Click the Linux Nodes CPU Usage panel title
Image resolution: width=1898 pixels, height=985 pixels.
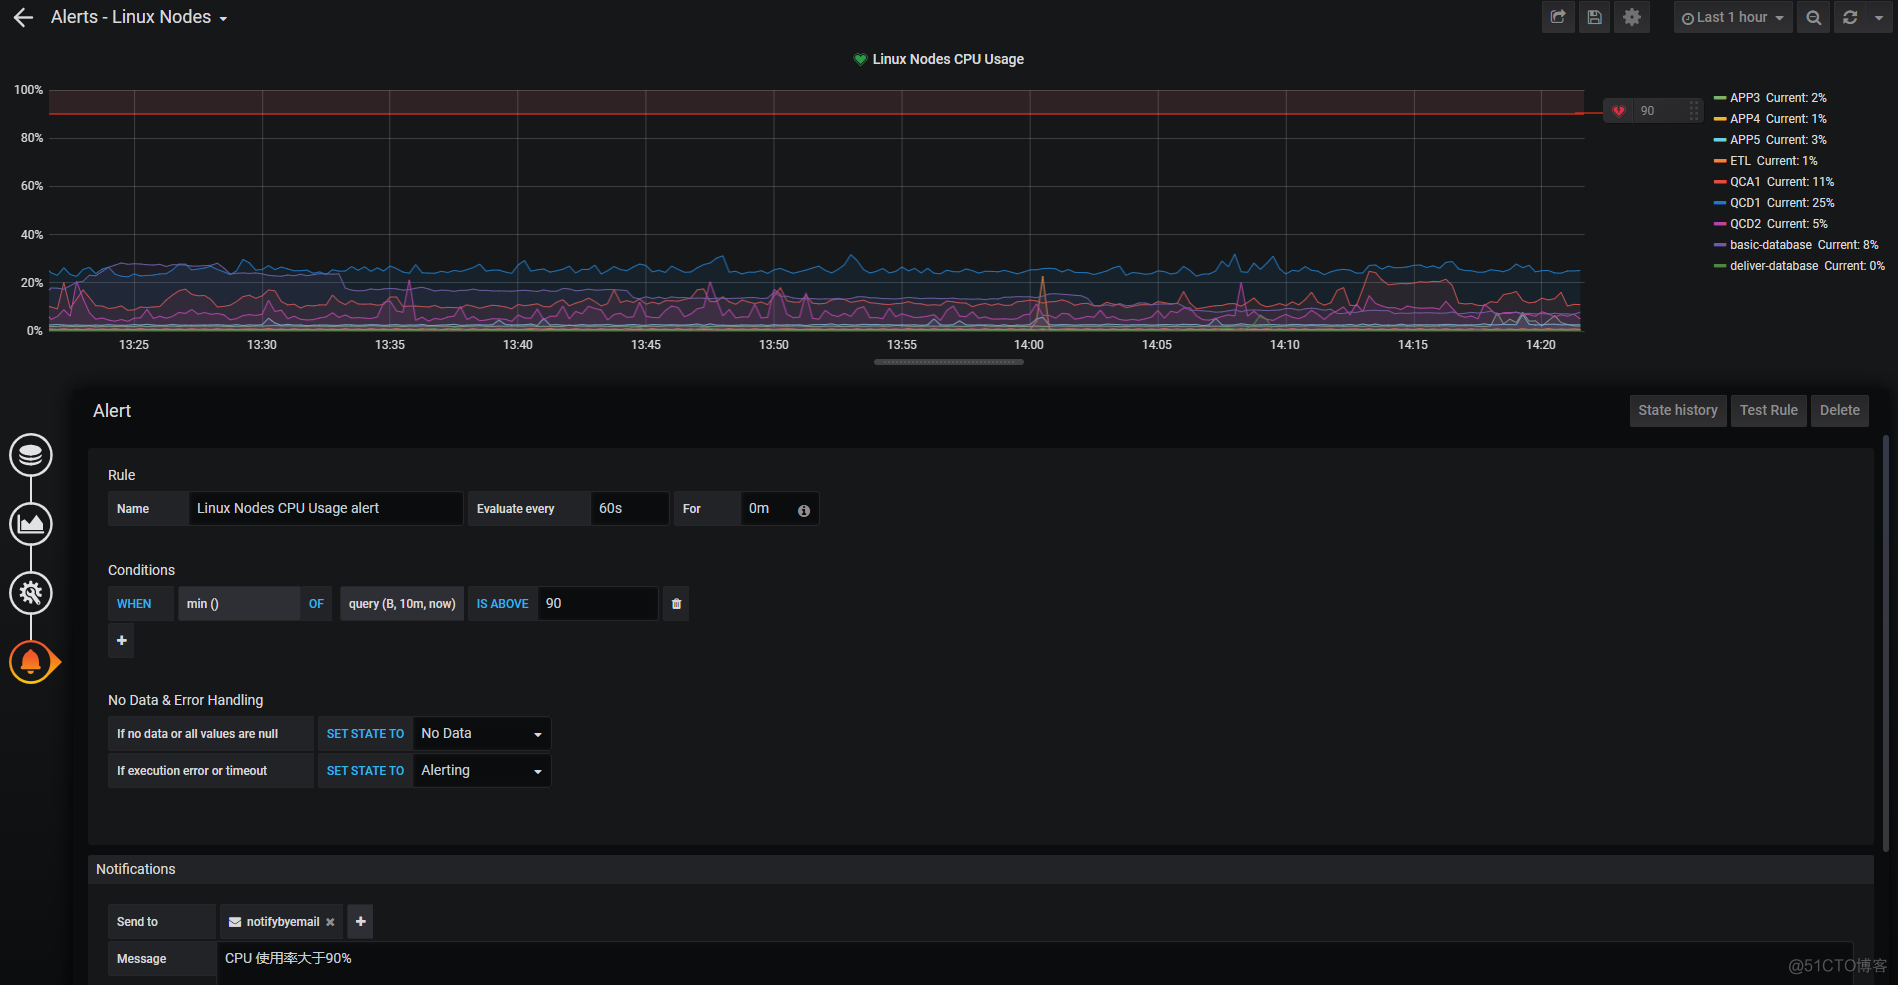(x=948, y=59)
